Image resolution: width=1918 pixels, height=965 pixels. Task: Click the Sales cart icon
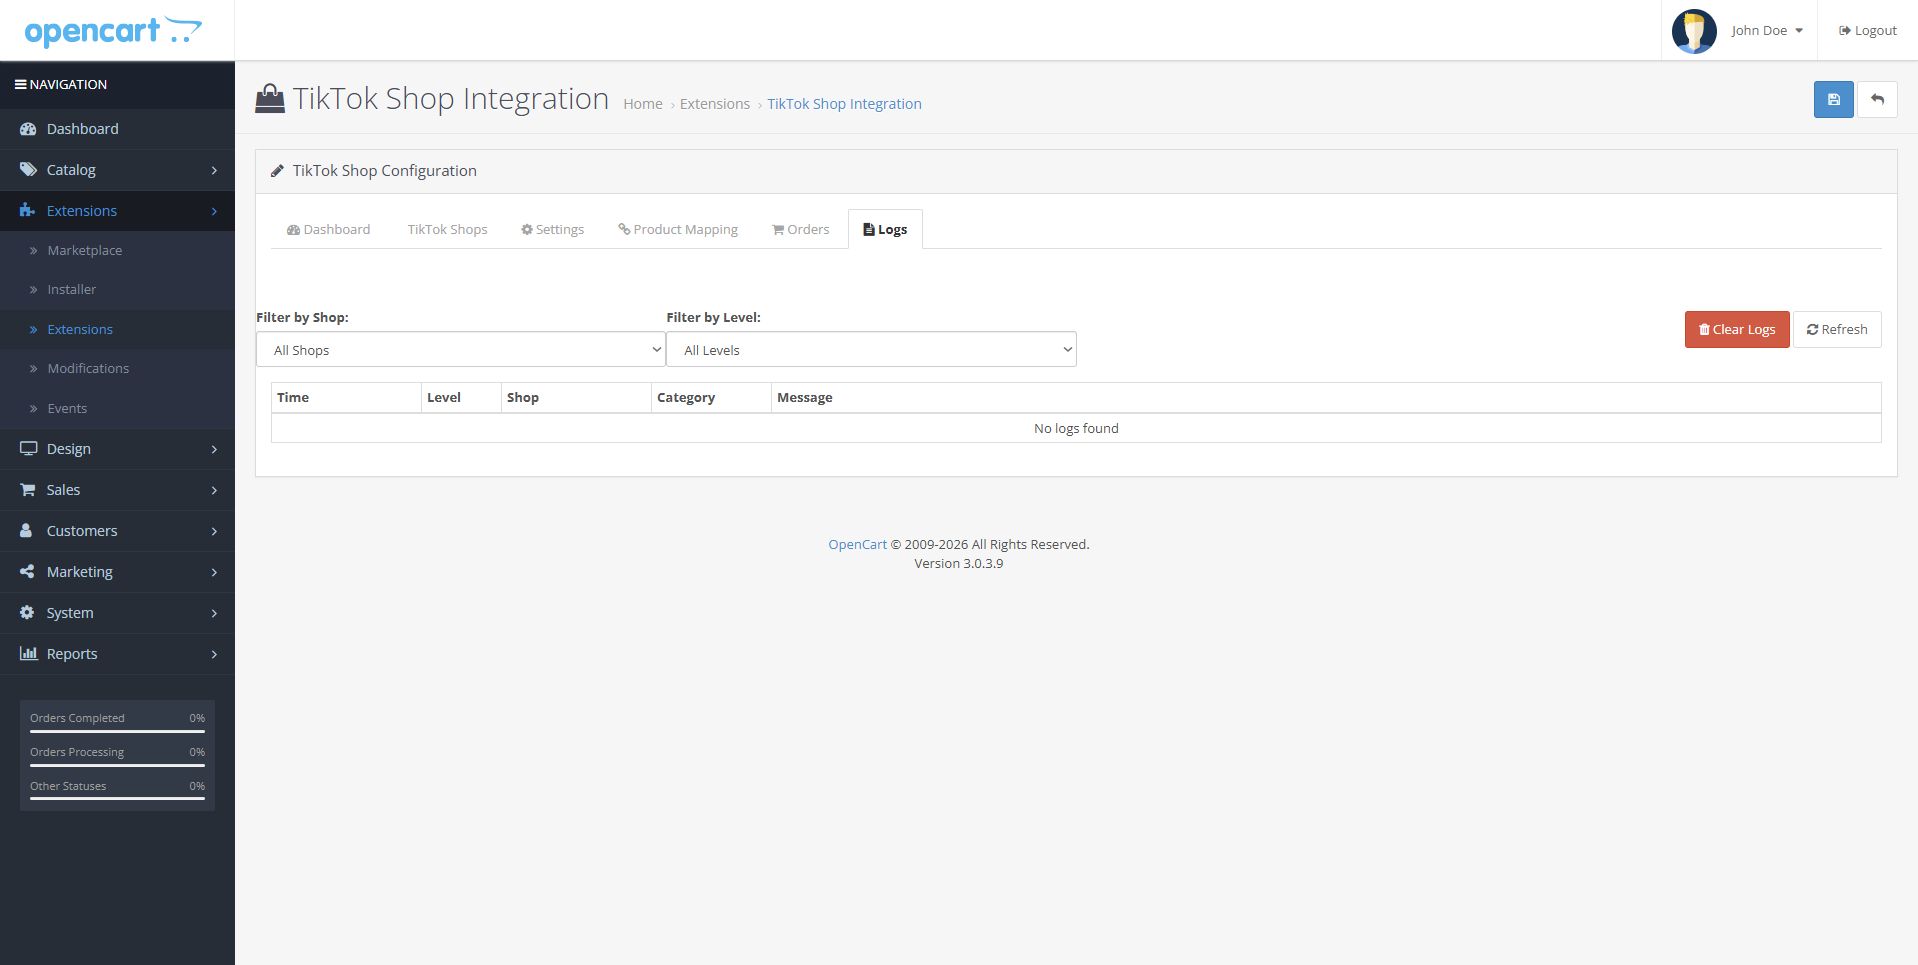(x=28, y=490)
